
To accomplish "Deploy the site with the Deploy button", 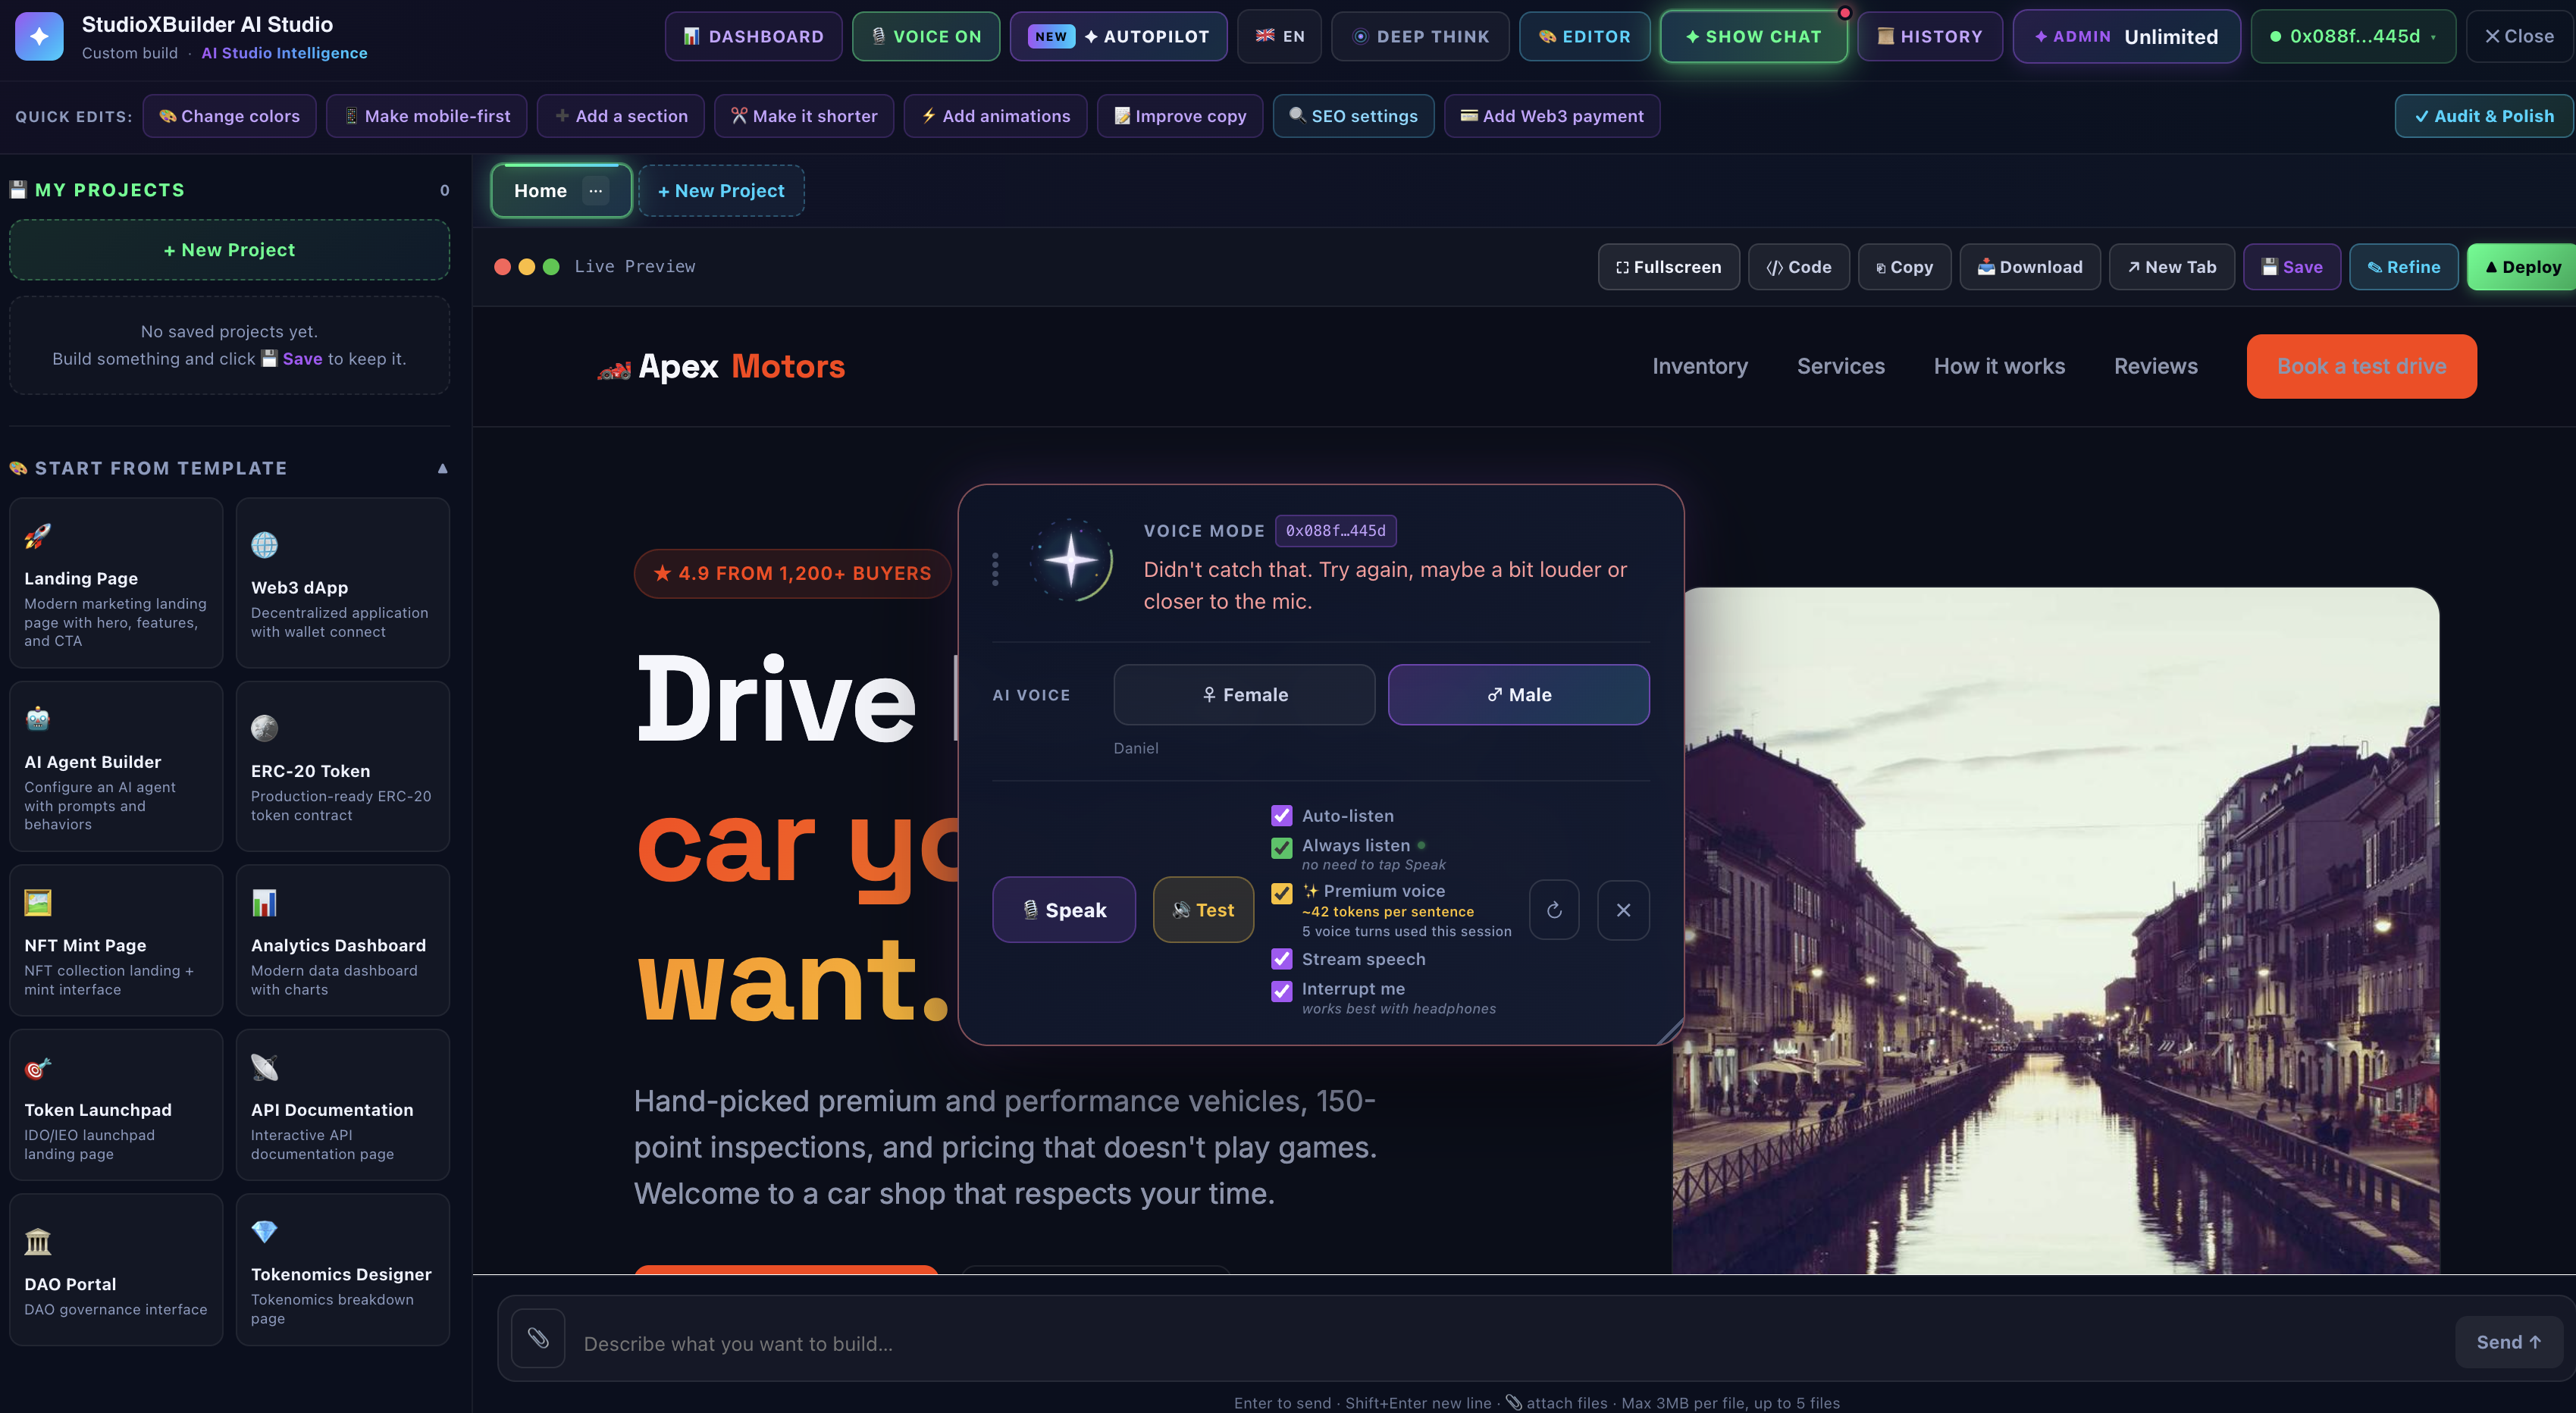I will (x=2522, y=267).
